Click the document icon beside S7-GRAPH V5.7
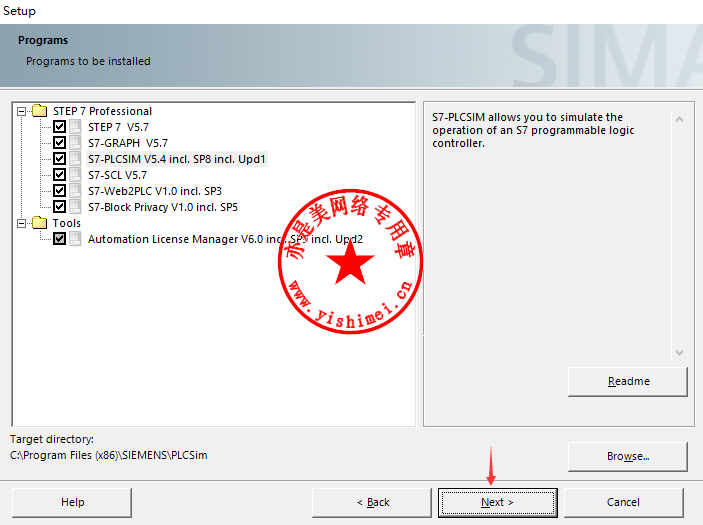 tap(75, 143)
